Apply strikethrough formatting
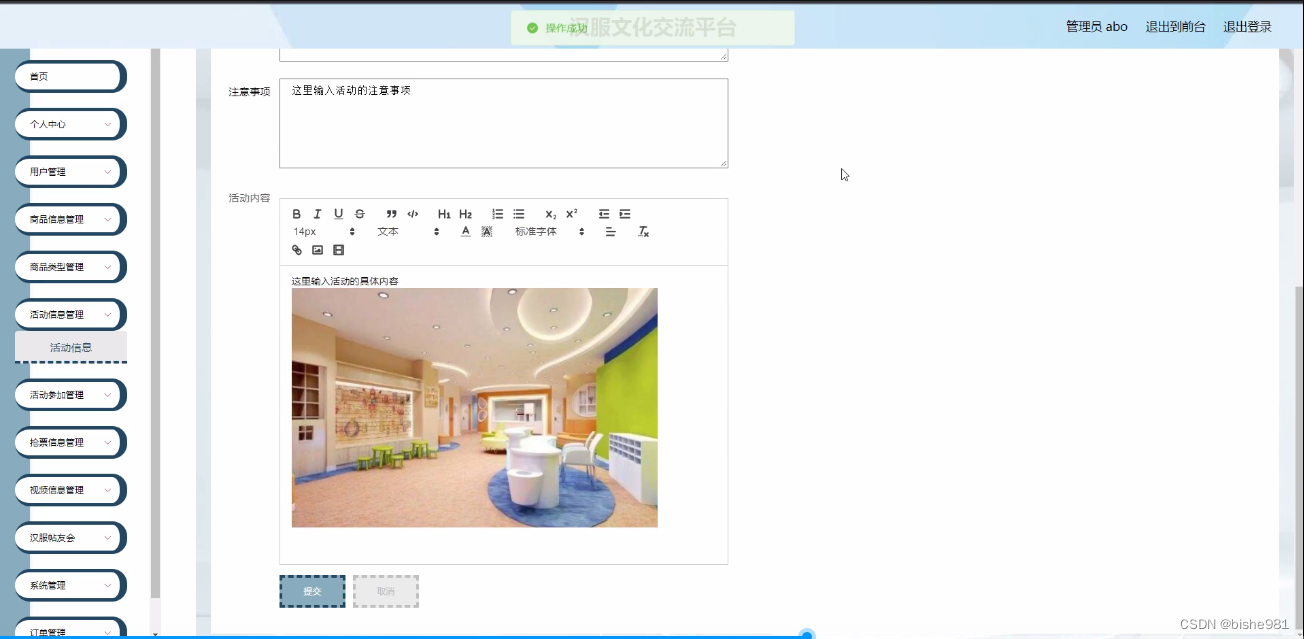The image size is (1304, 639). pyautogui.click(x=359, y=213)
